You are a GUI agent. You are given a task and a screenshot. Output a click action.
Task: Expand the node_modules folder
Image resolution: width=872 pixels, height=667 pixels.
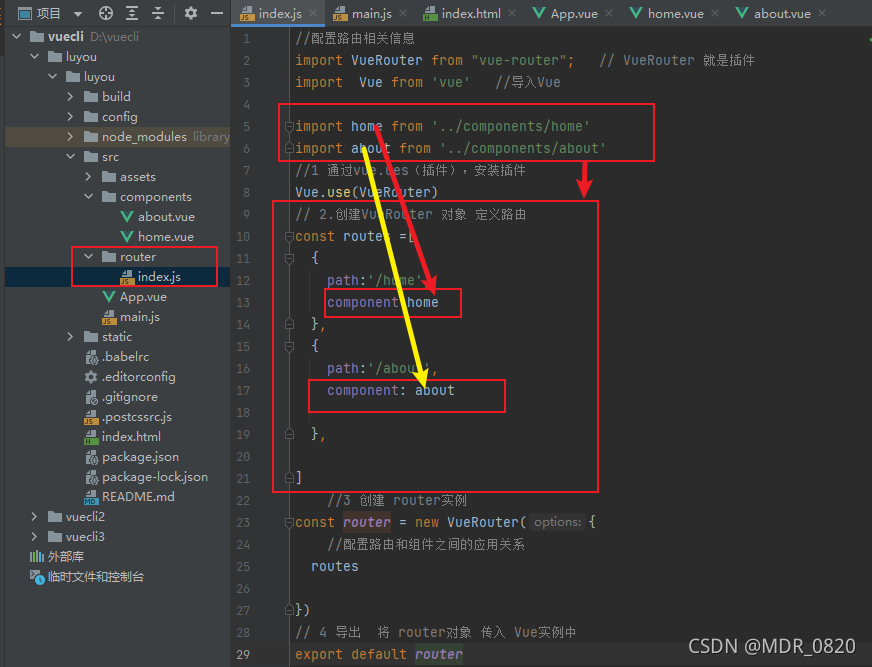[70, 136]
